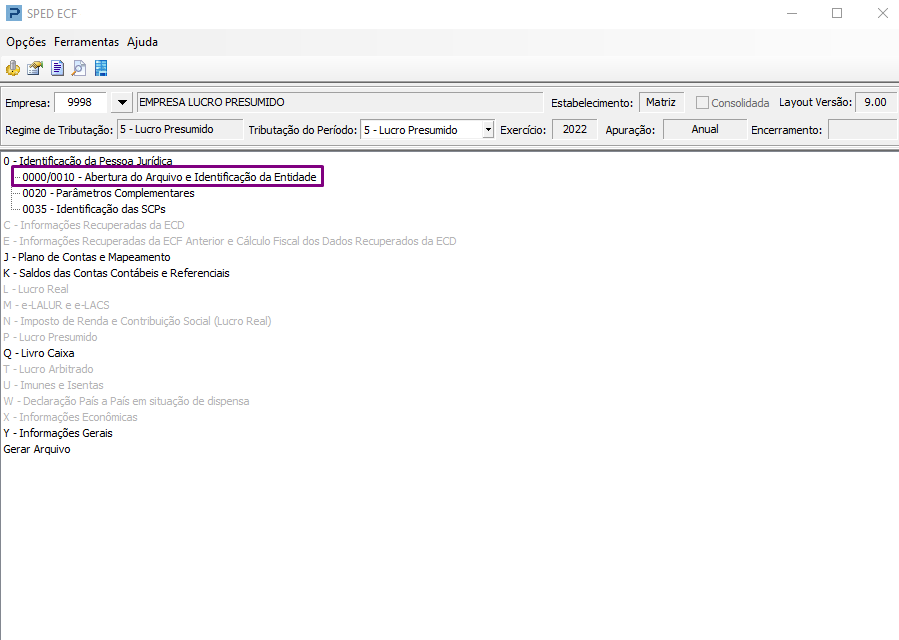Toggle the Consolidada checkbox
This screenshot has height=640, width=899.
(x=702, y=103)
